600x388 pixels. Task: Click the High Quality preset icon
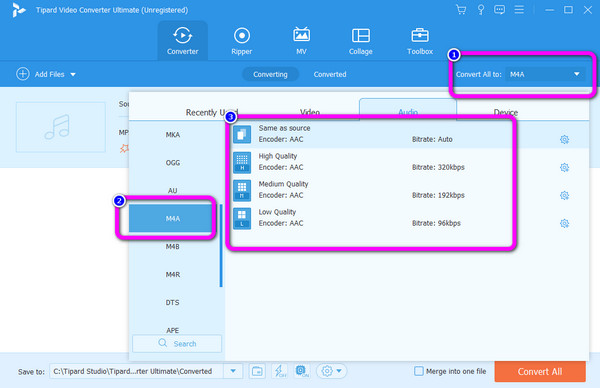pyautogui.click(x=242, y=162)
